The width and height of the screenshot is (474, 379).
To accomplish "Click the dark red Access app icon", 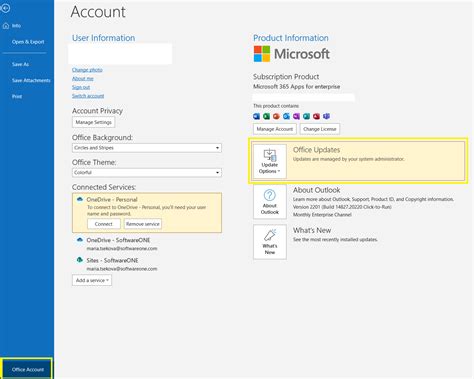I will tap(316, 116).
